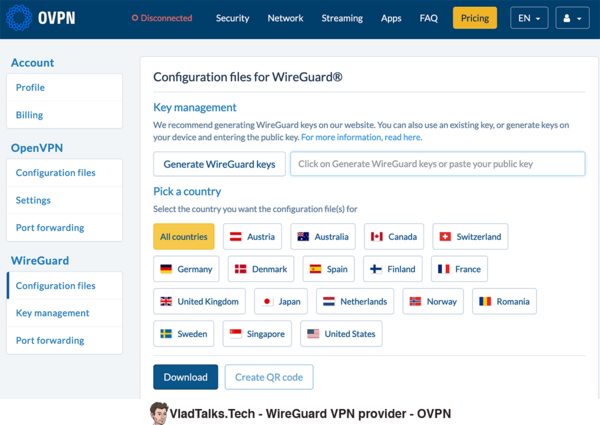Screen dimensions: 600x425
Task: Select Norway flag button
Action: click(x=433, y=301)
